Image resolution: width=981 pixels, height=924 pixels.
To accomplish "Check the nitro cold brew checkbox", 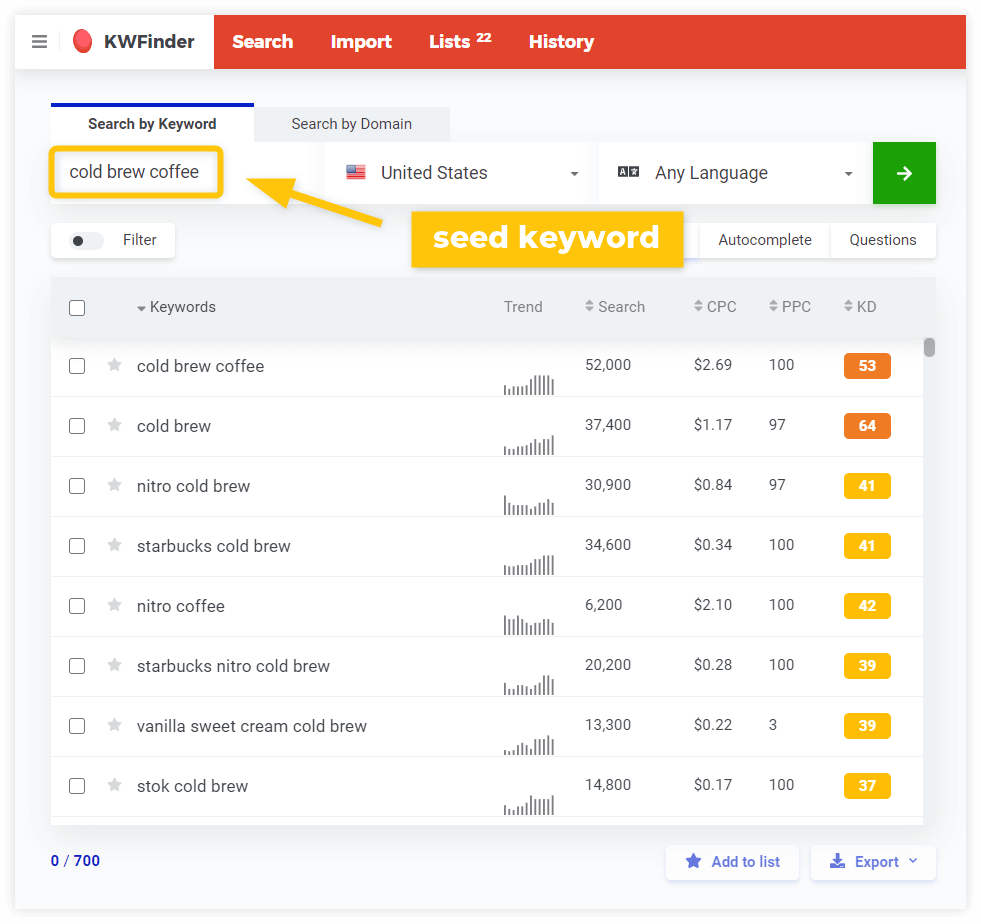I will click(77, 486).
